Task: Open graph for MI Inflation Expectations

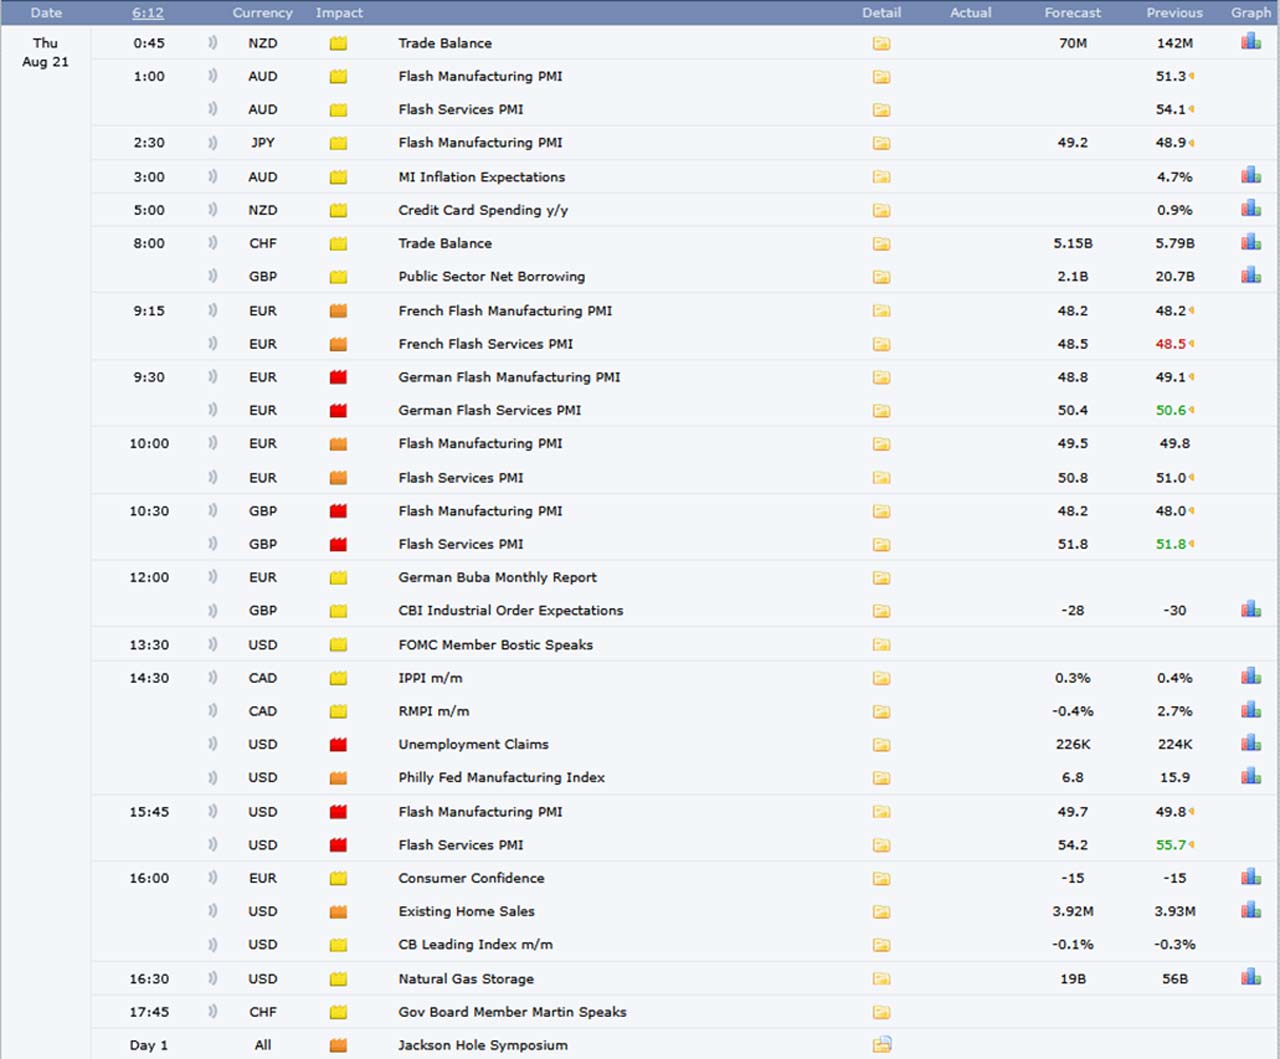Action: coord(1250,176)
